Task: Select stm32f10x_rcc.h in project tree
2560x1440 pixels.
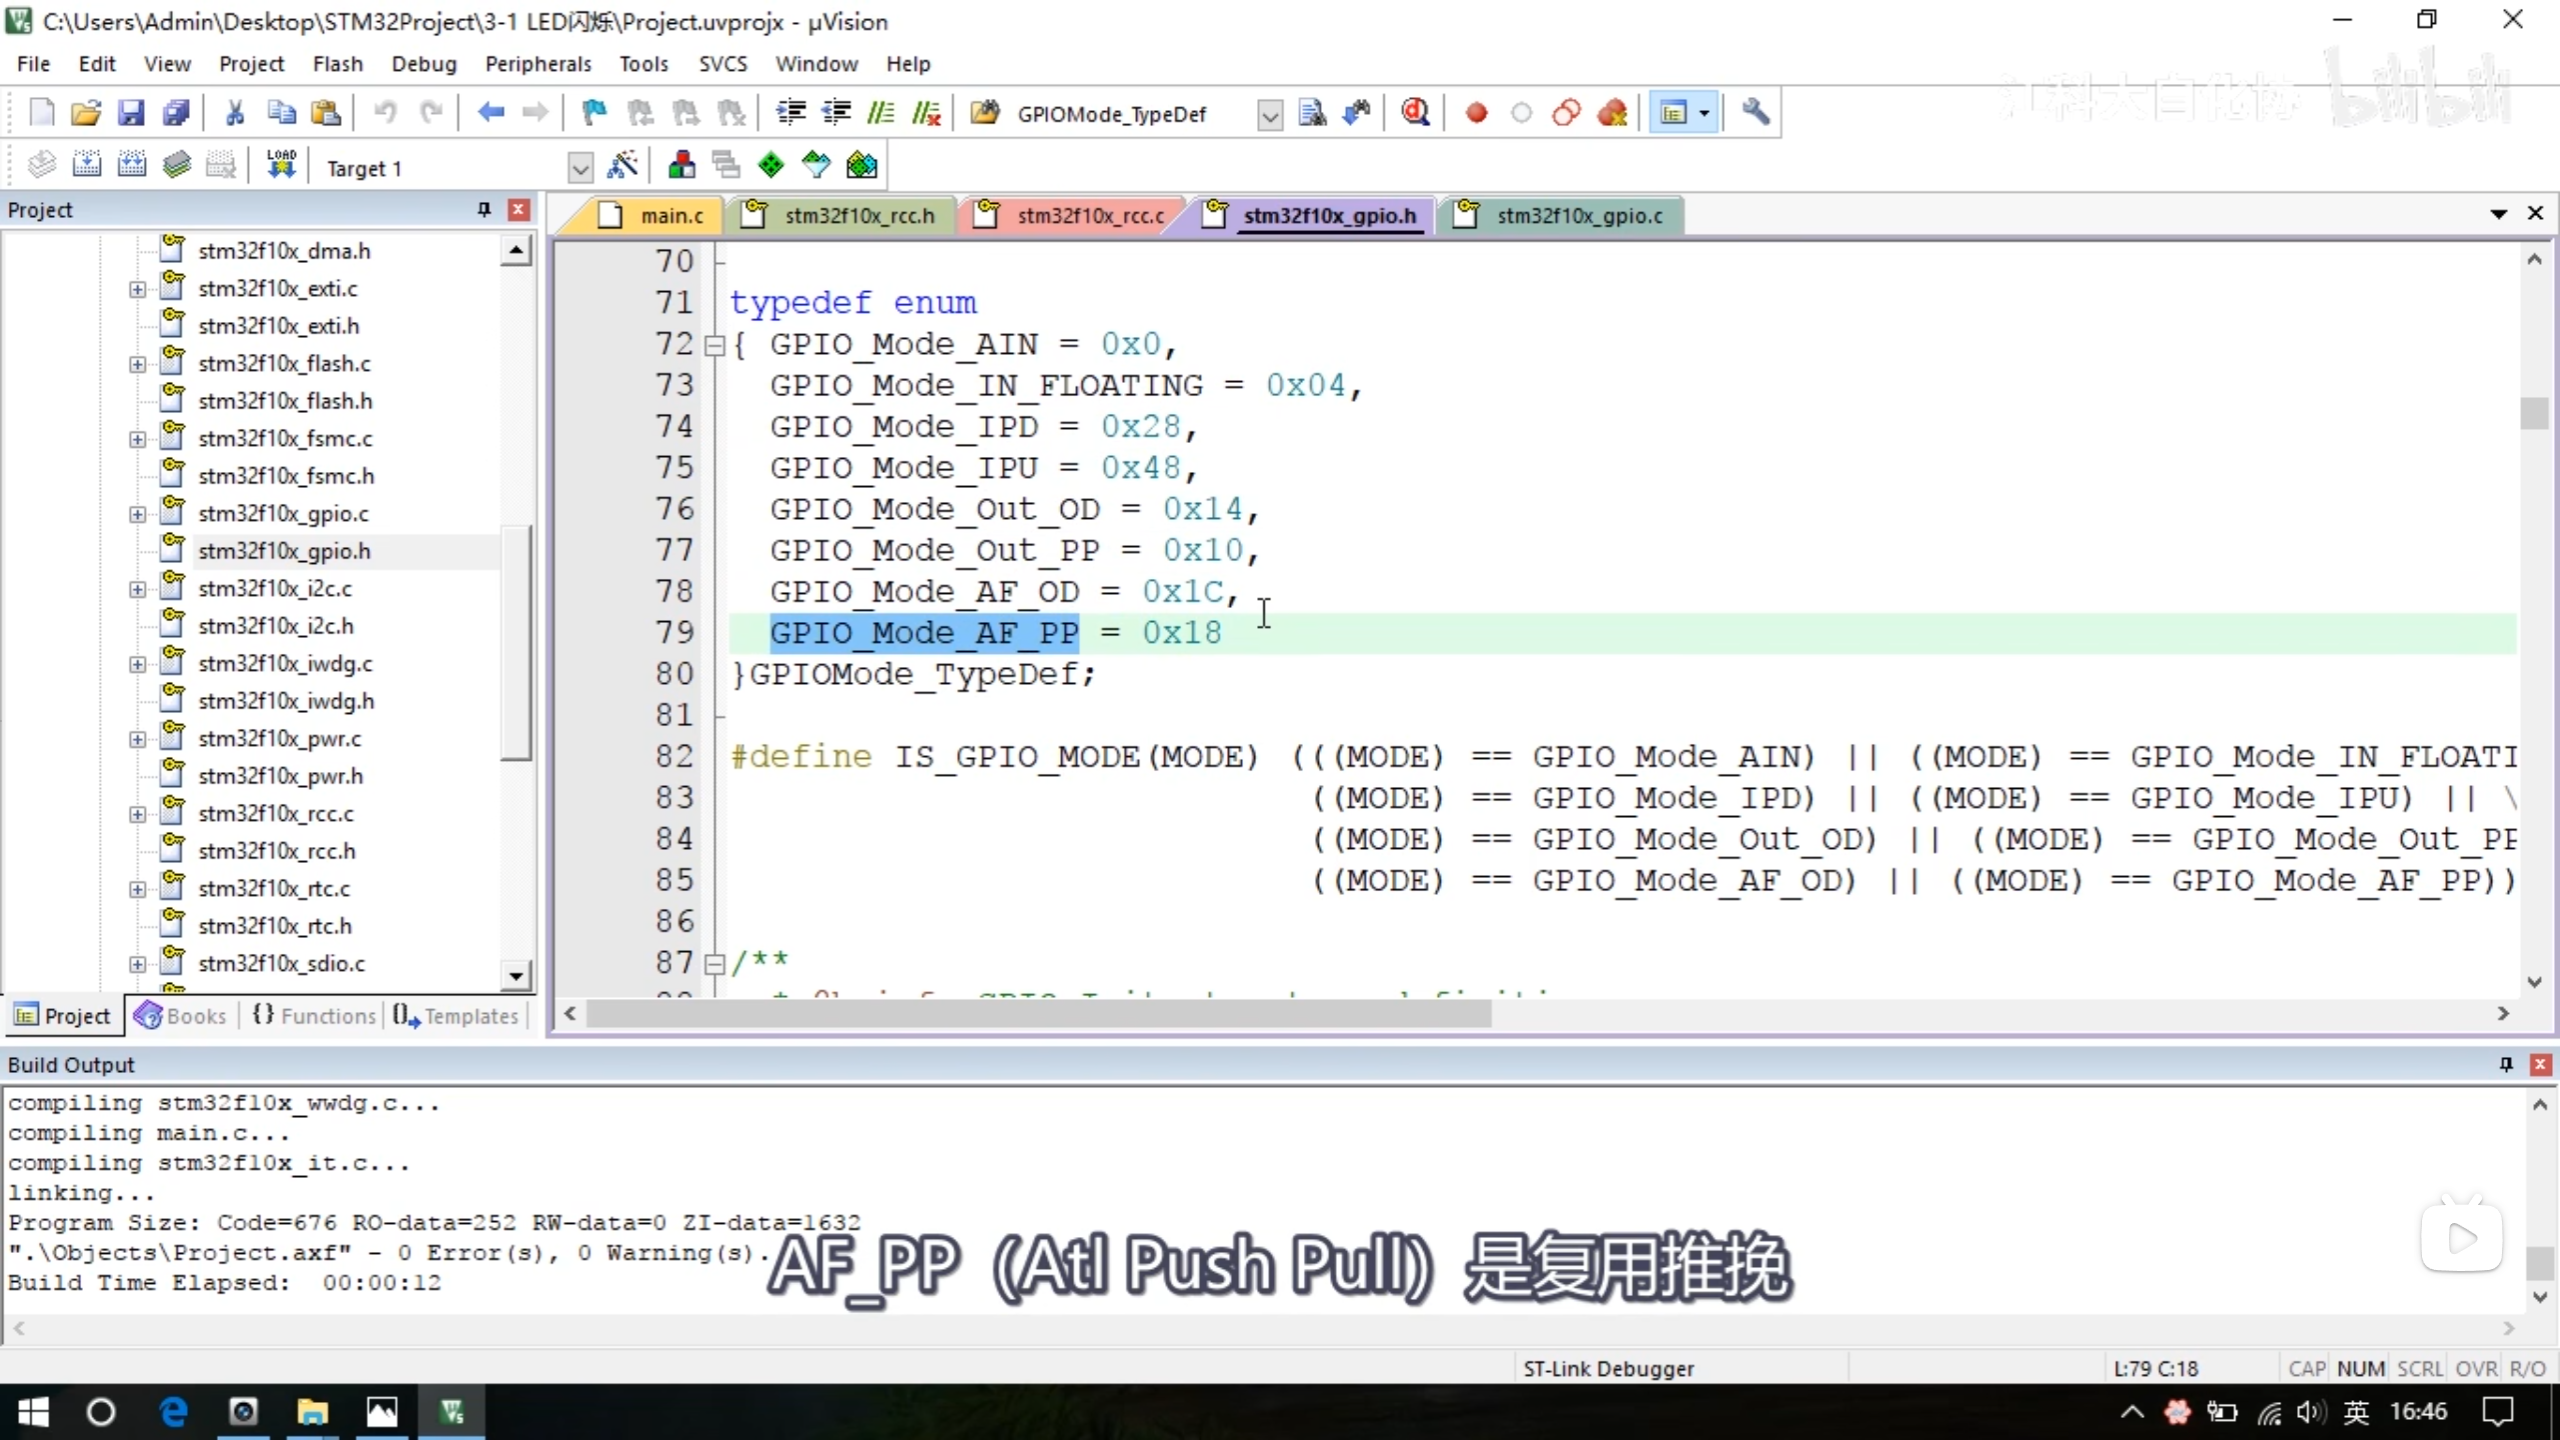Action: tap(277, 851)
